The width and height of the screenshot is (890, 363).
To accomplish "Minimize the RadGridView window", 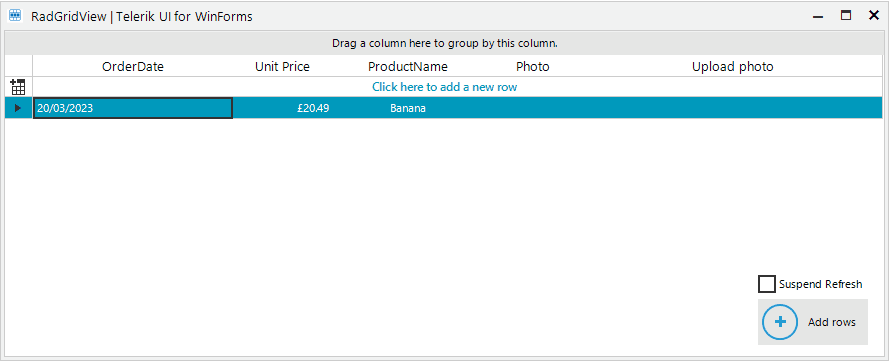I will 818,16.
